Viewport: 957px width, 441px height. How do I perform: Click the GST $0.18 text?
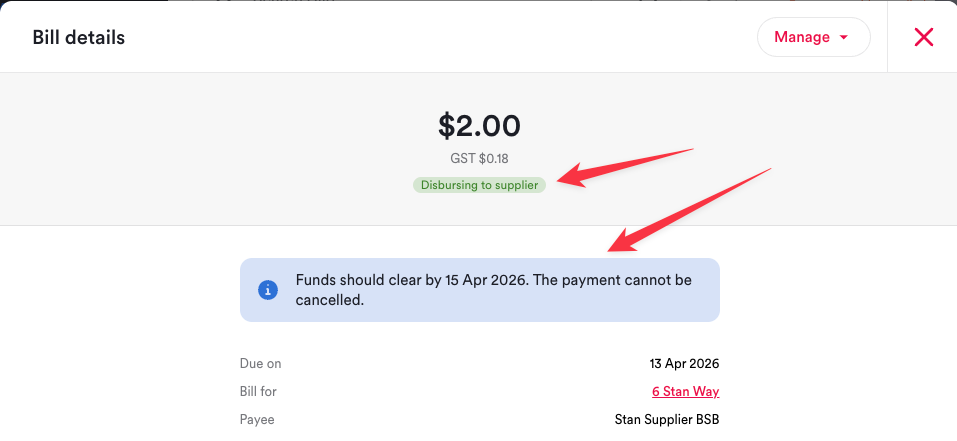tap(479, 158)
